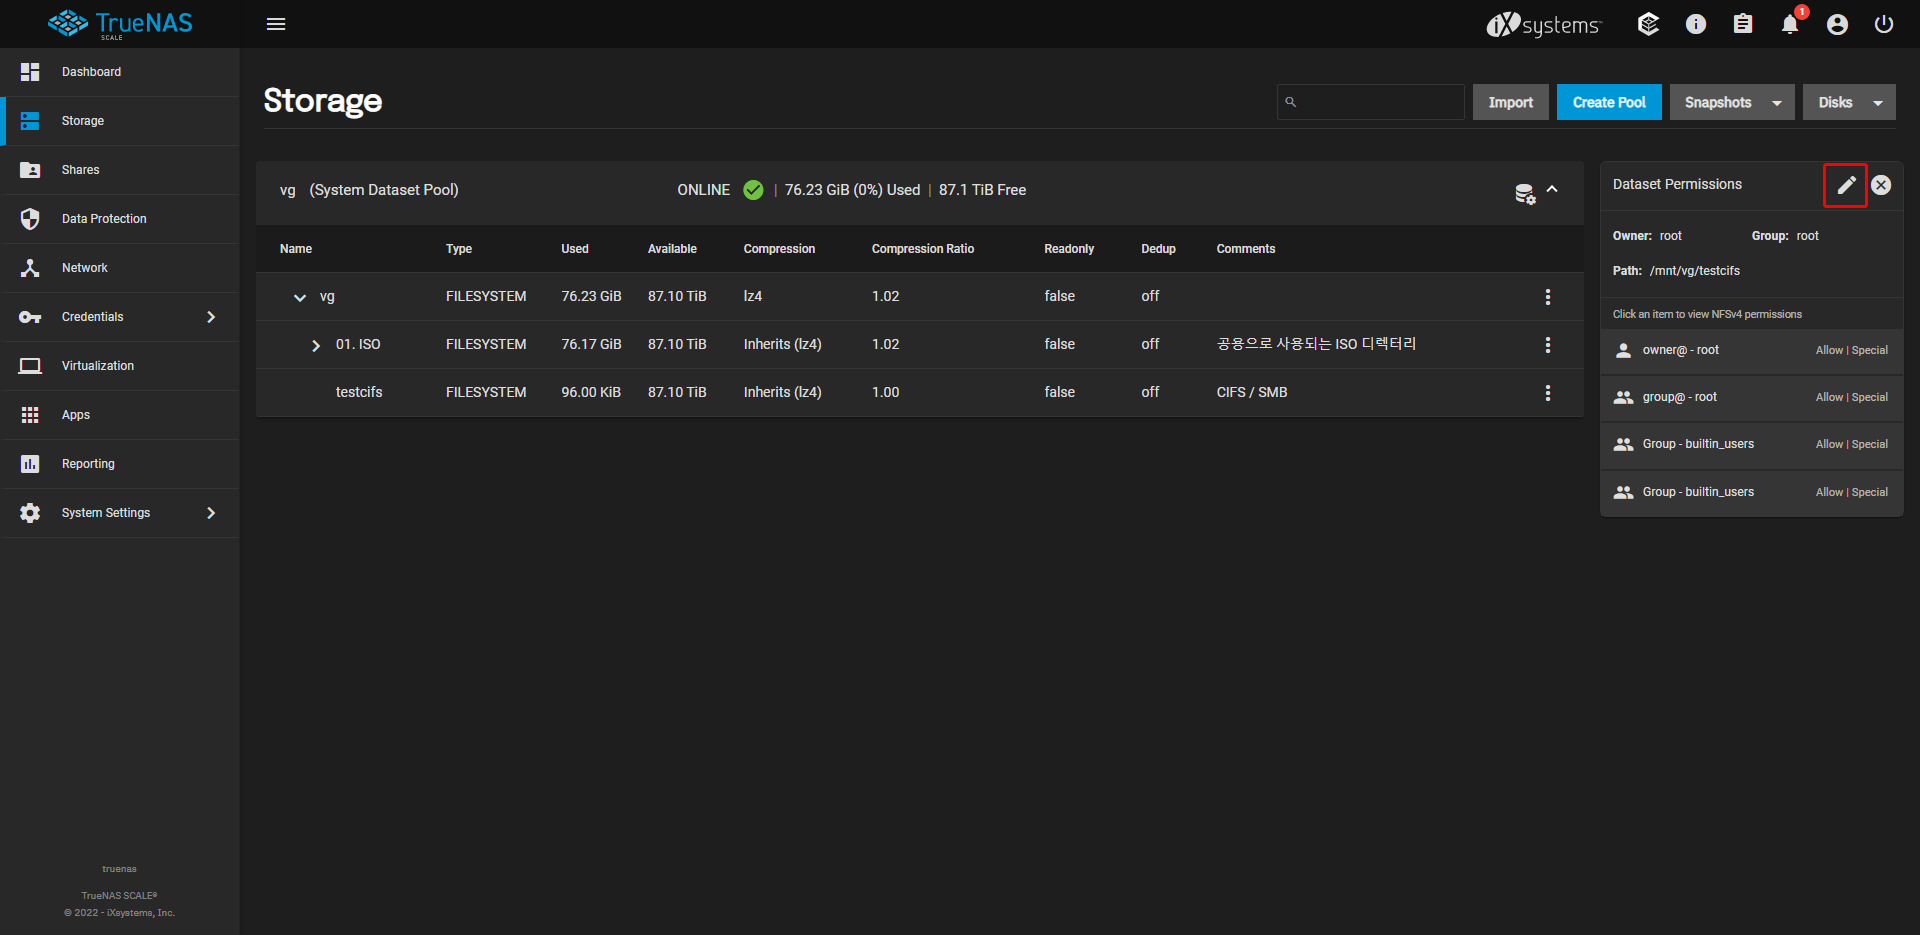The height and width of the screenshot is (935, 1920).
Task: Open the Disks dropdown menu
Action: click(1848, 102)
